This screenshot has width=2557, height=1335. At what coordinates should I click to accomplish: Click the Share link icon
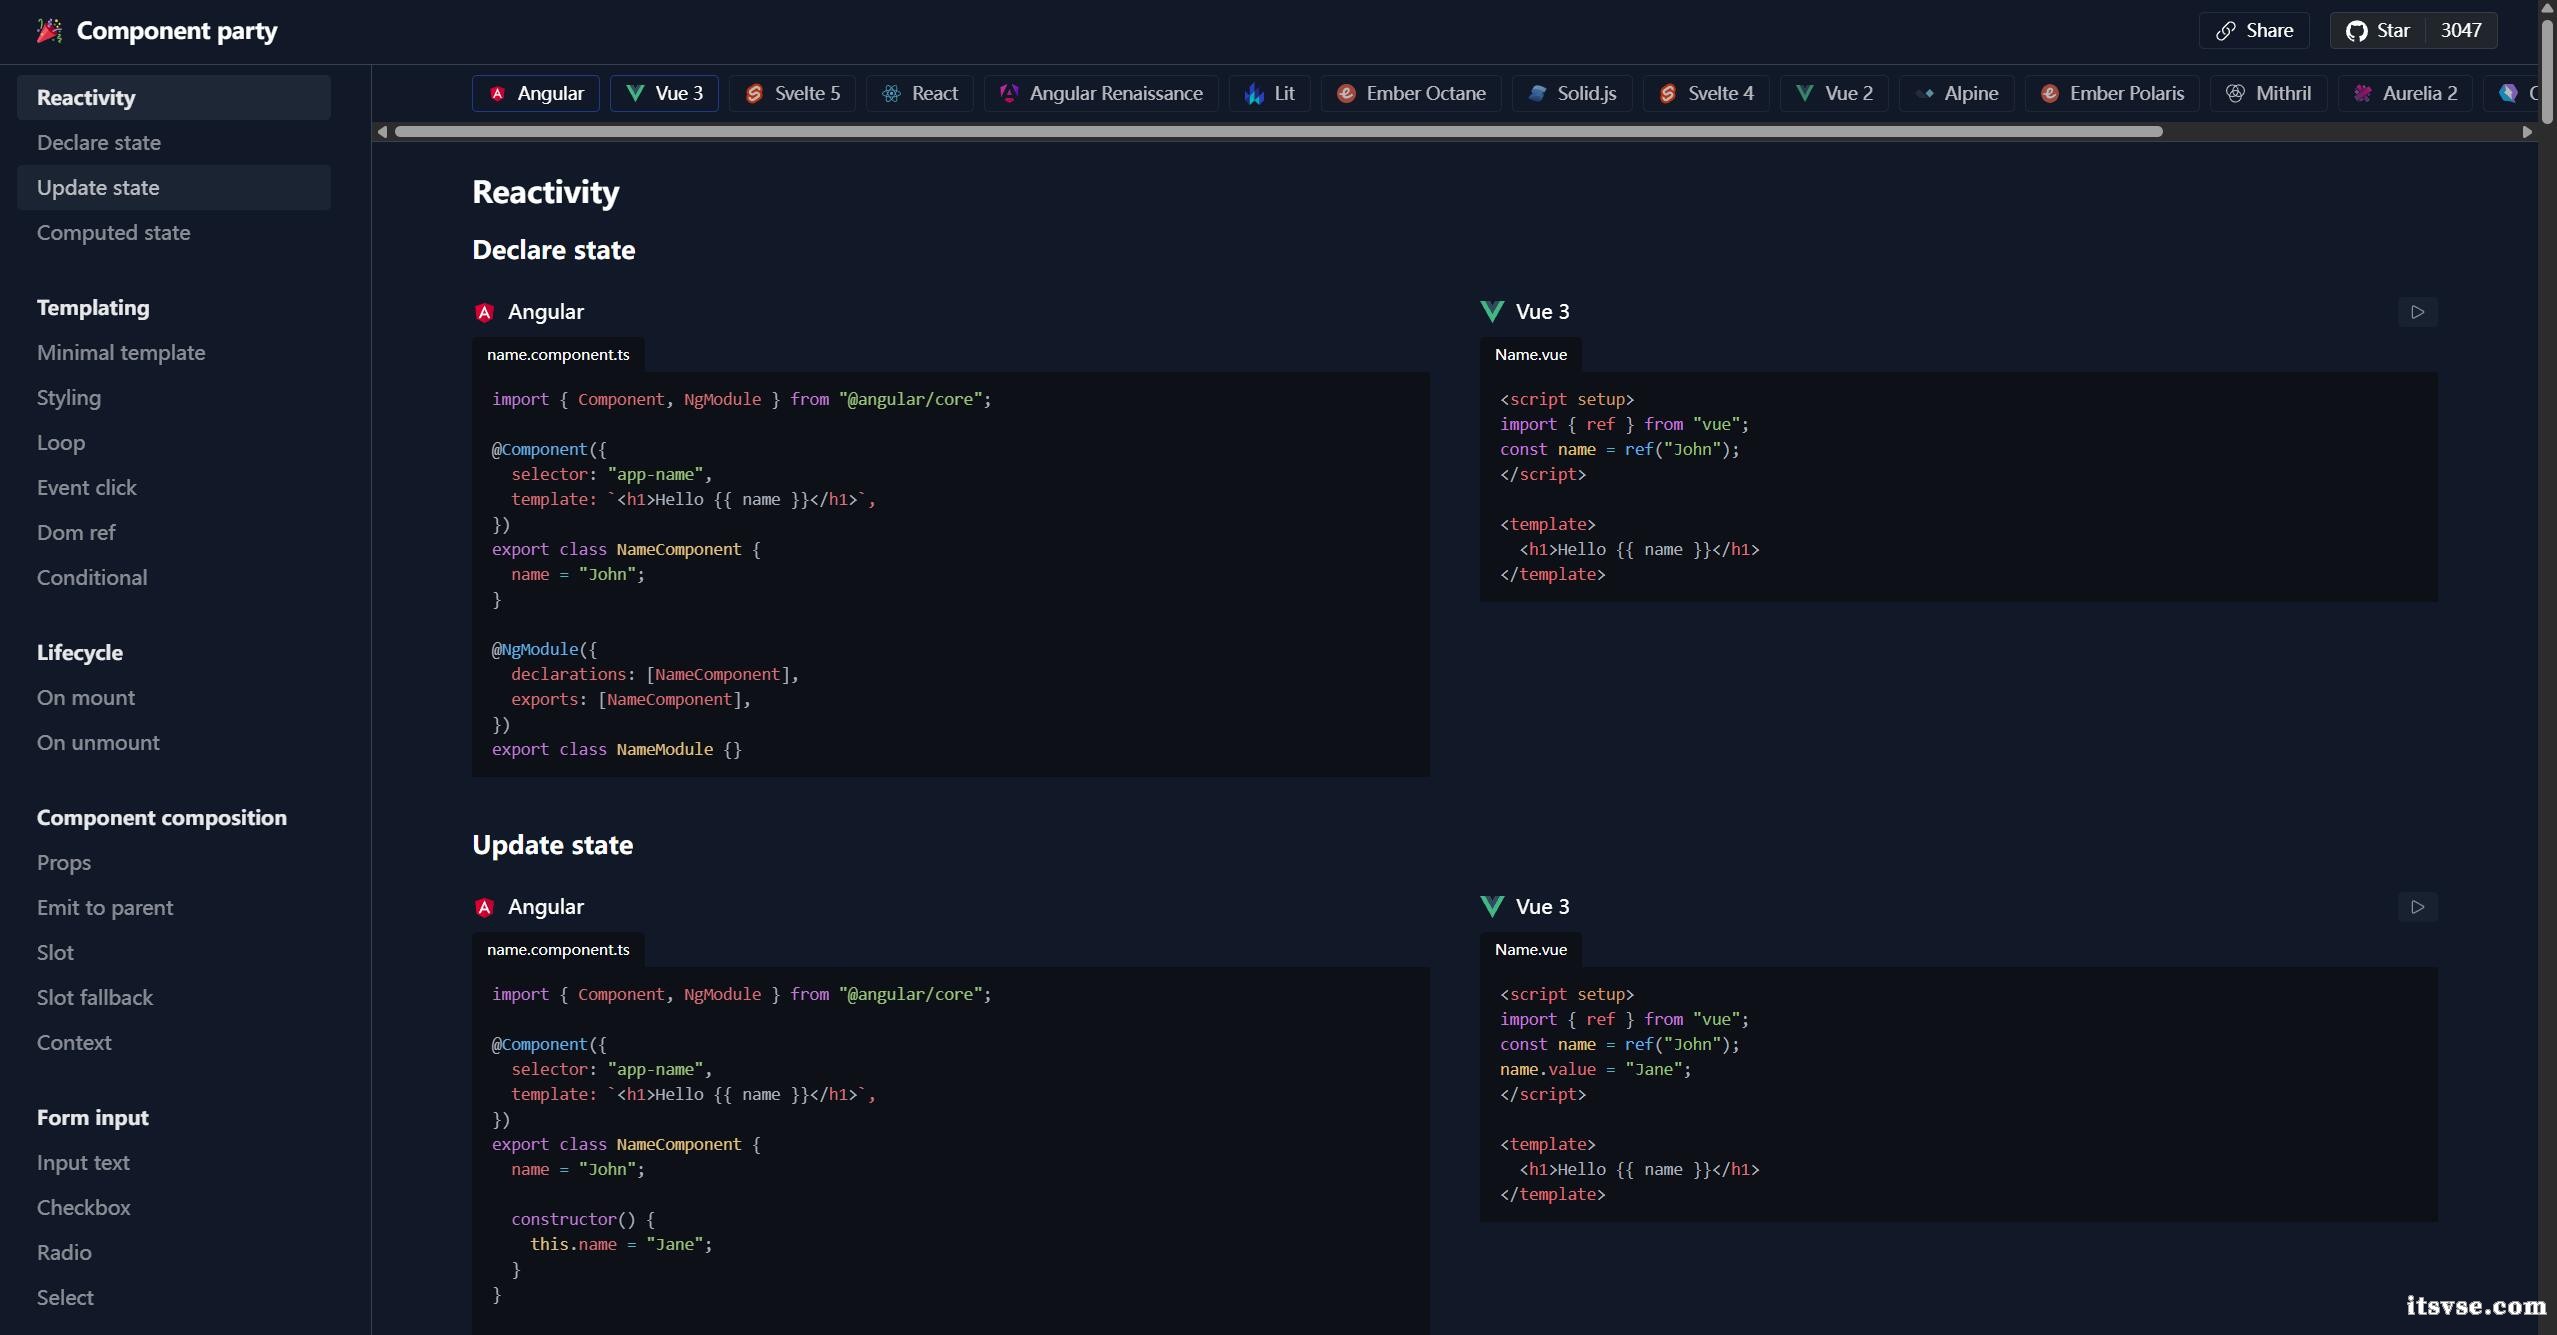point(2225,31)
